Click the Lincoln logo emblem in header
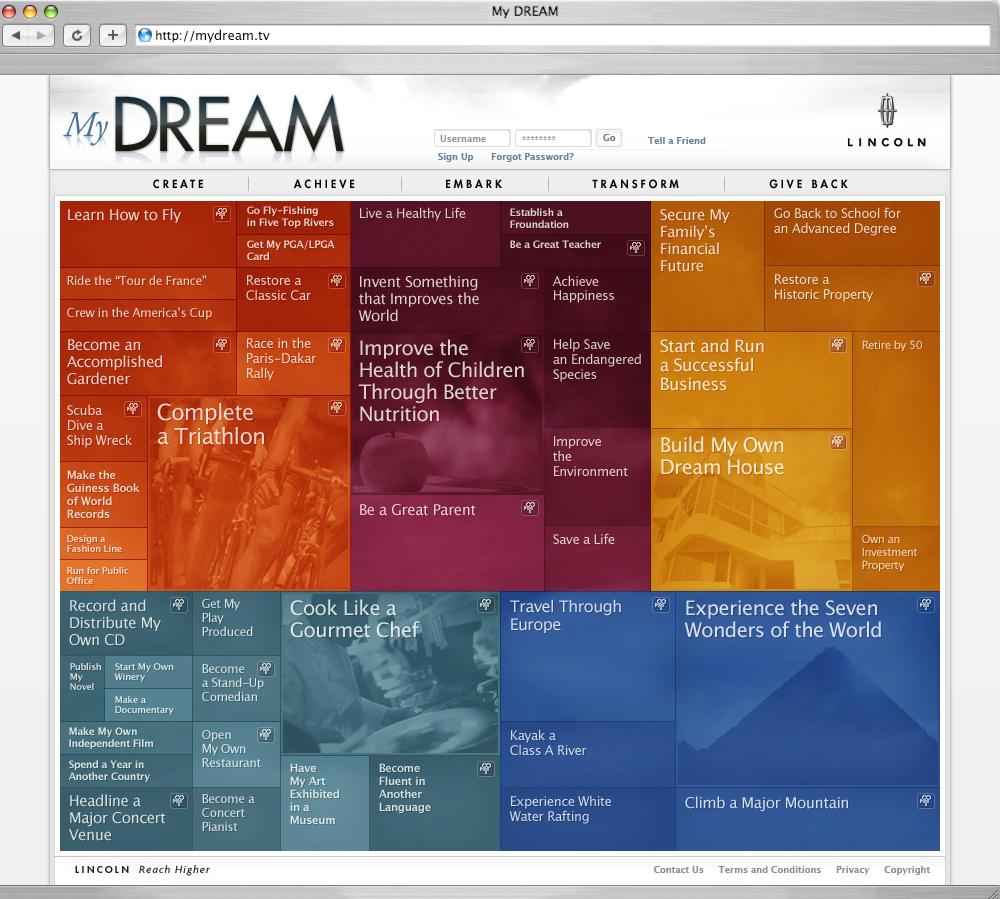Screen dimensions: 1000x899 [886, 112]
